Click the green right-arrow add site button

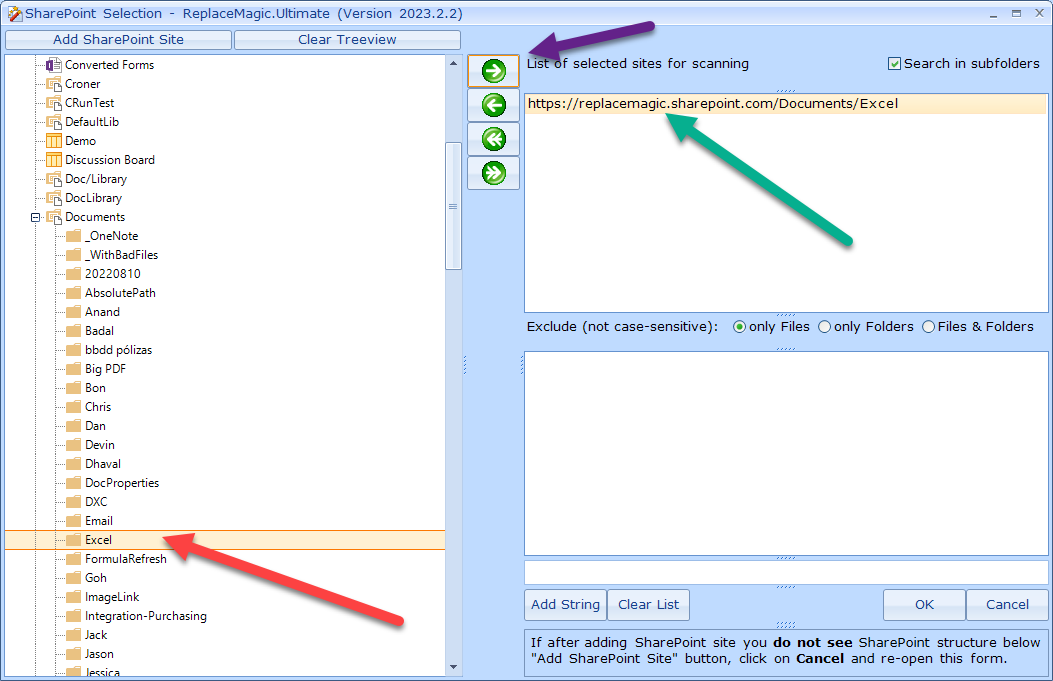pos(493,72)
